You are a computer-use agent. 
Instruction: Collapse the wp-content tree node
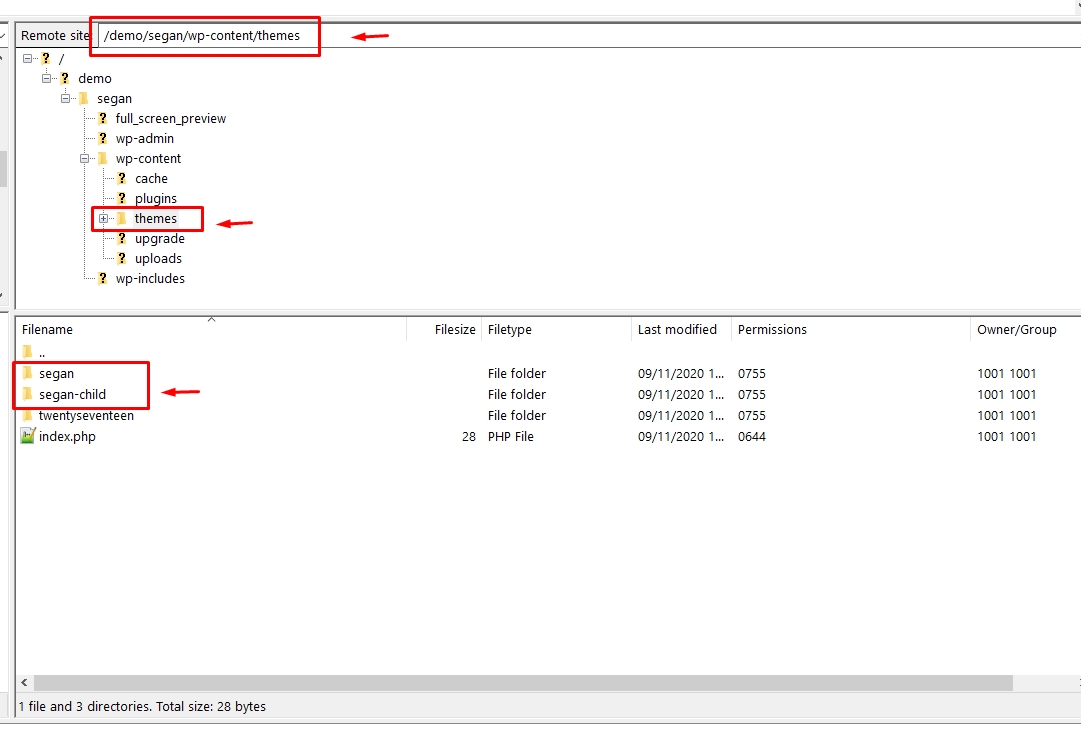point(86,158)
